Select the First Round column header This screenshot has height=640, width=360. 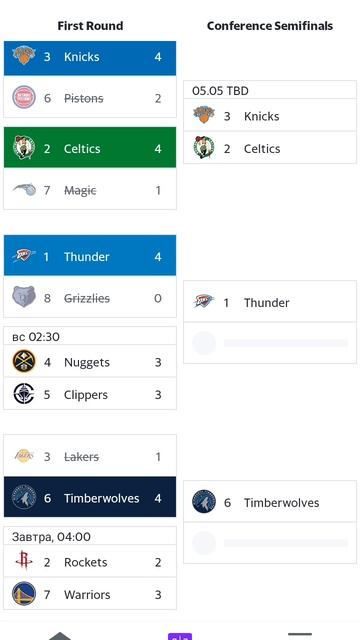(90, 26)
